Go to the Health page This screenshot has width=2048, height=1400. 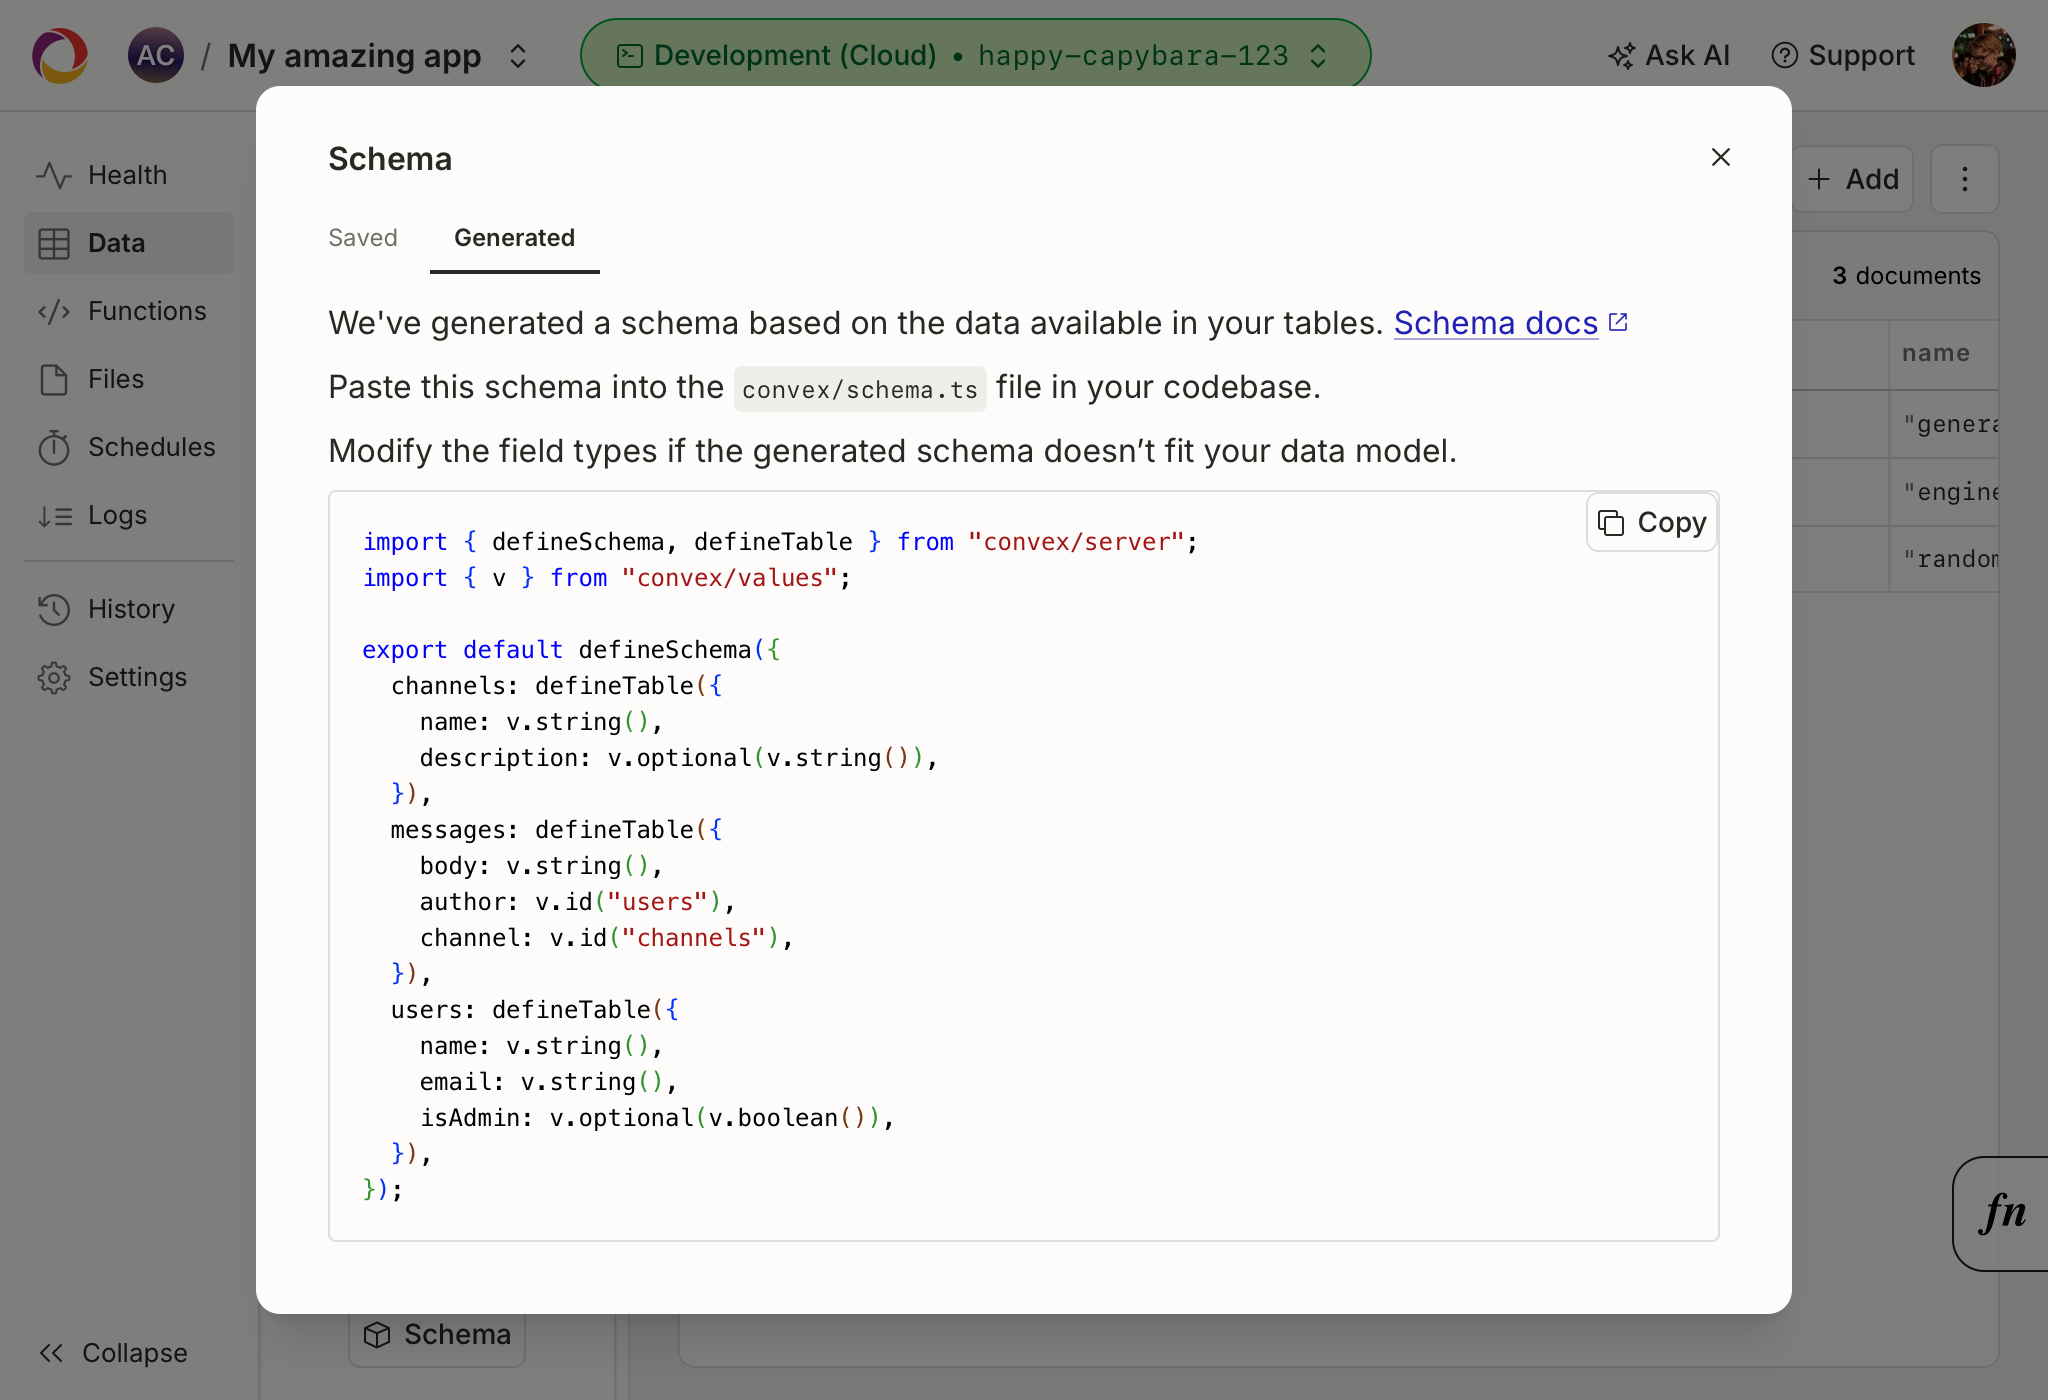(128, 175)
